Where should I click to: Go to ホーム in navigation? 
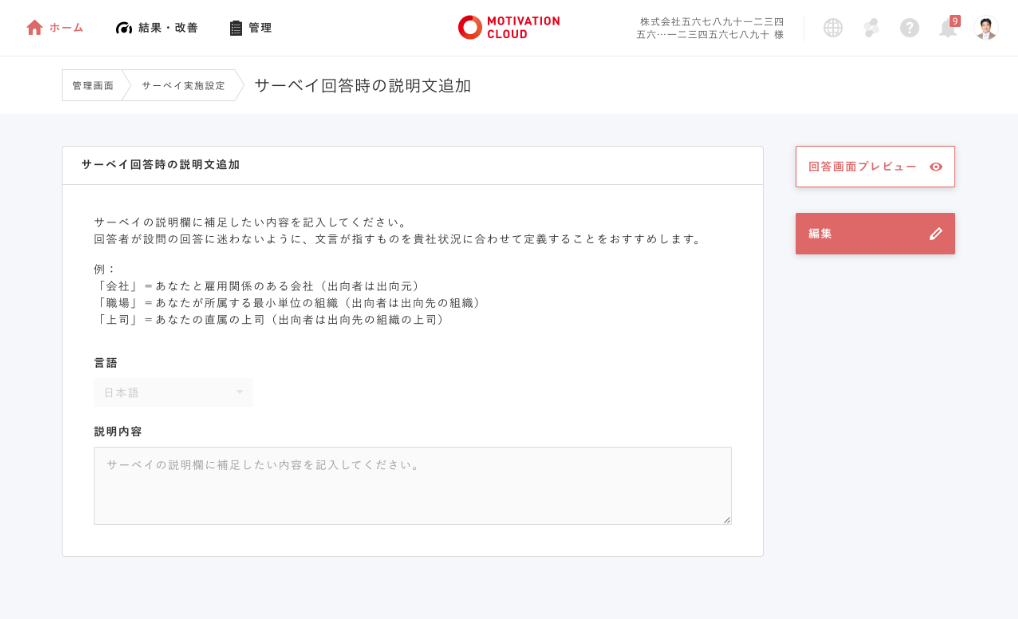pos(66,28)
